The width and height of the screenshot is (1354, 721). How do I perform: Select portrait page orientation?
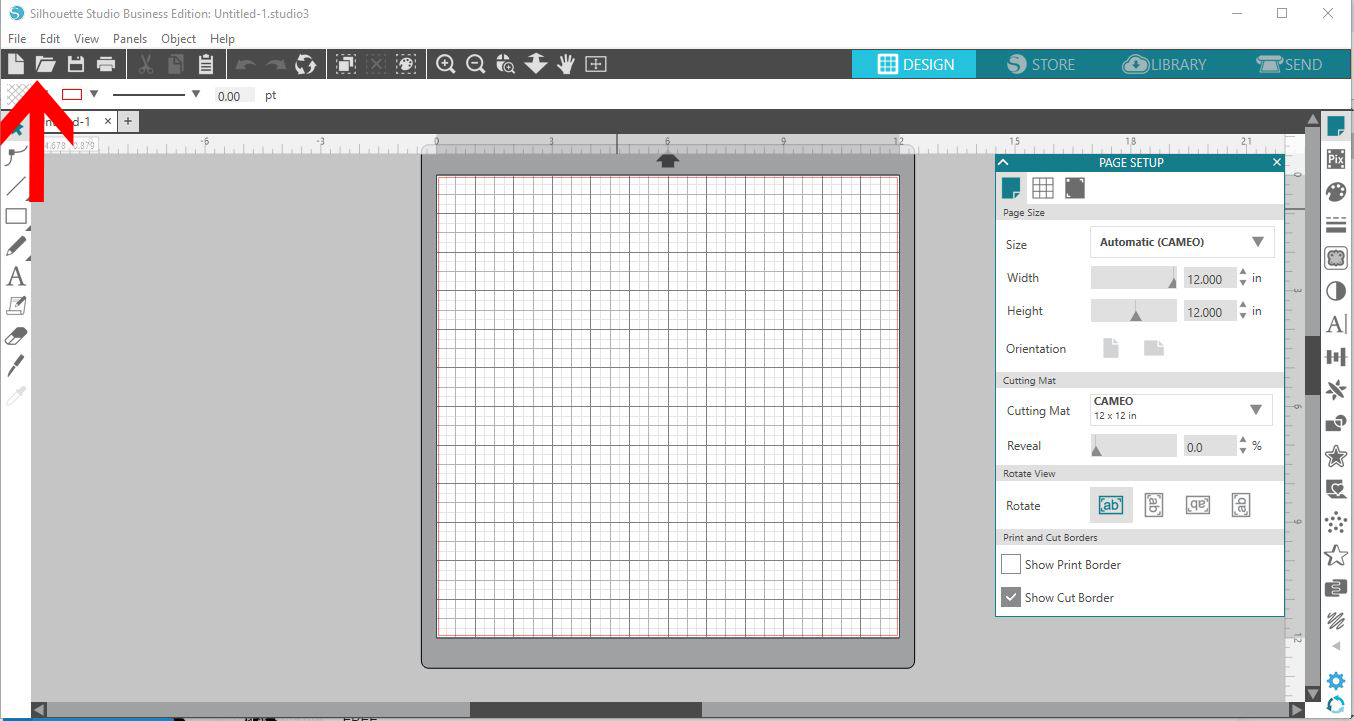click(1111, 348)
